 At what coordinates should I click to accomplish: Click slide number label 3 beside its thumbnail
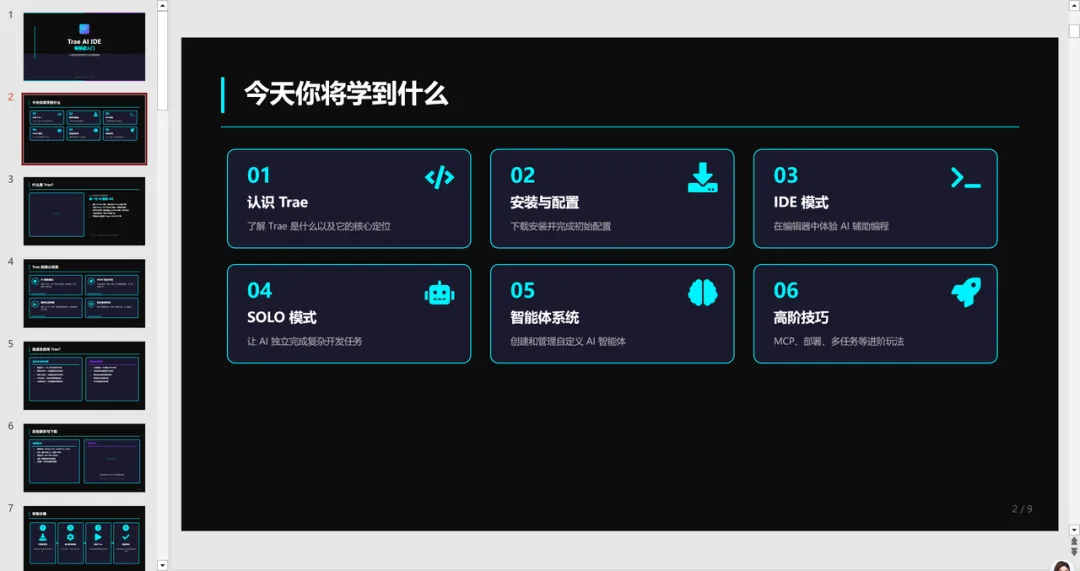click(10, 179)
